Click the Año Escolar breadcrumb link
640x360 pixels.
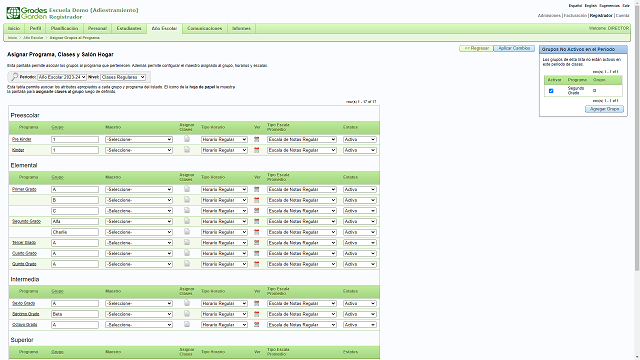tap(33, 38)
